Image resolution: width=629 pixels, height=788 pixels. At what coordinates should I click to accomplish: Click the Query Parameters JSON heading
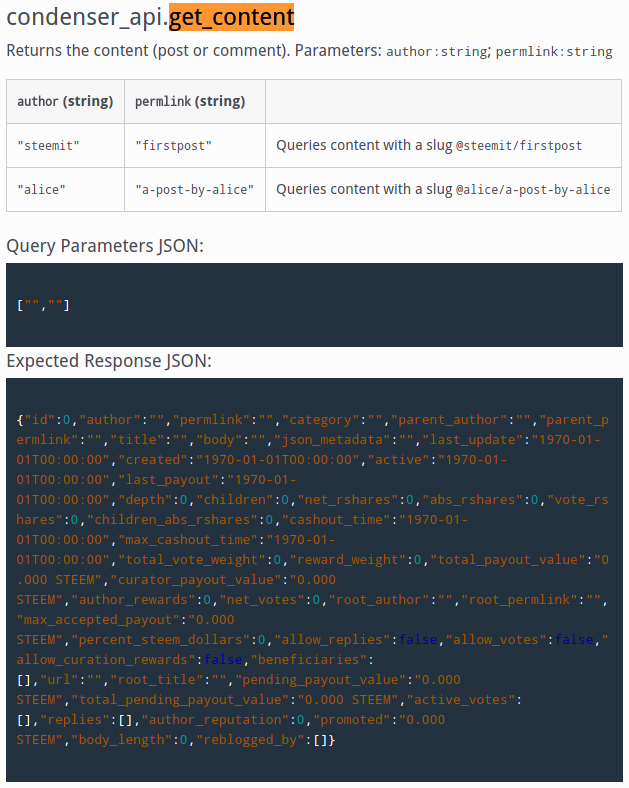(105, 246)
